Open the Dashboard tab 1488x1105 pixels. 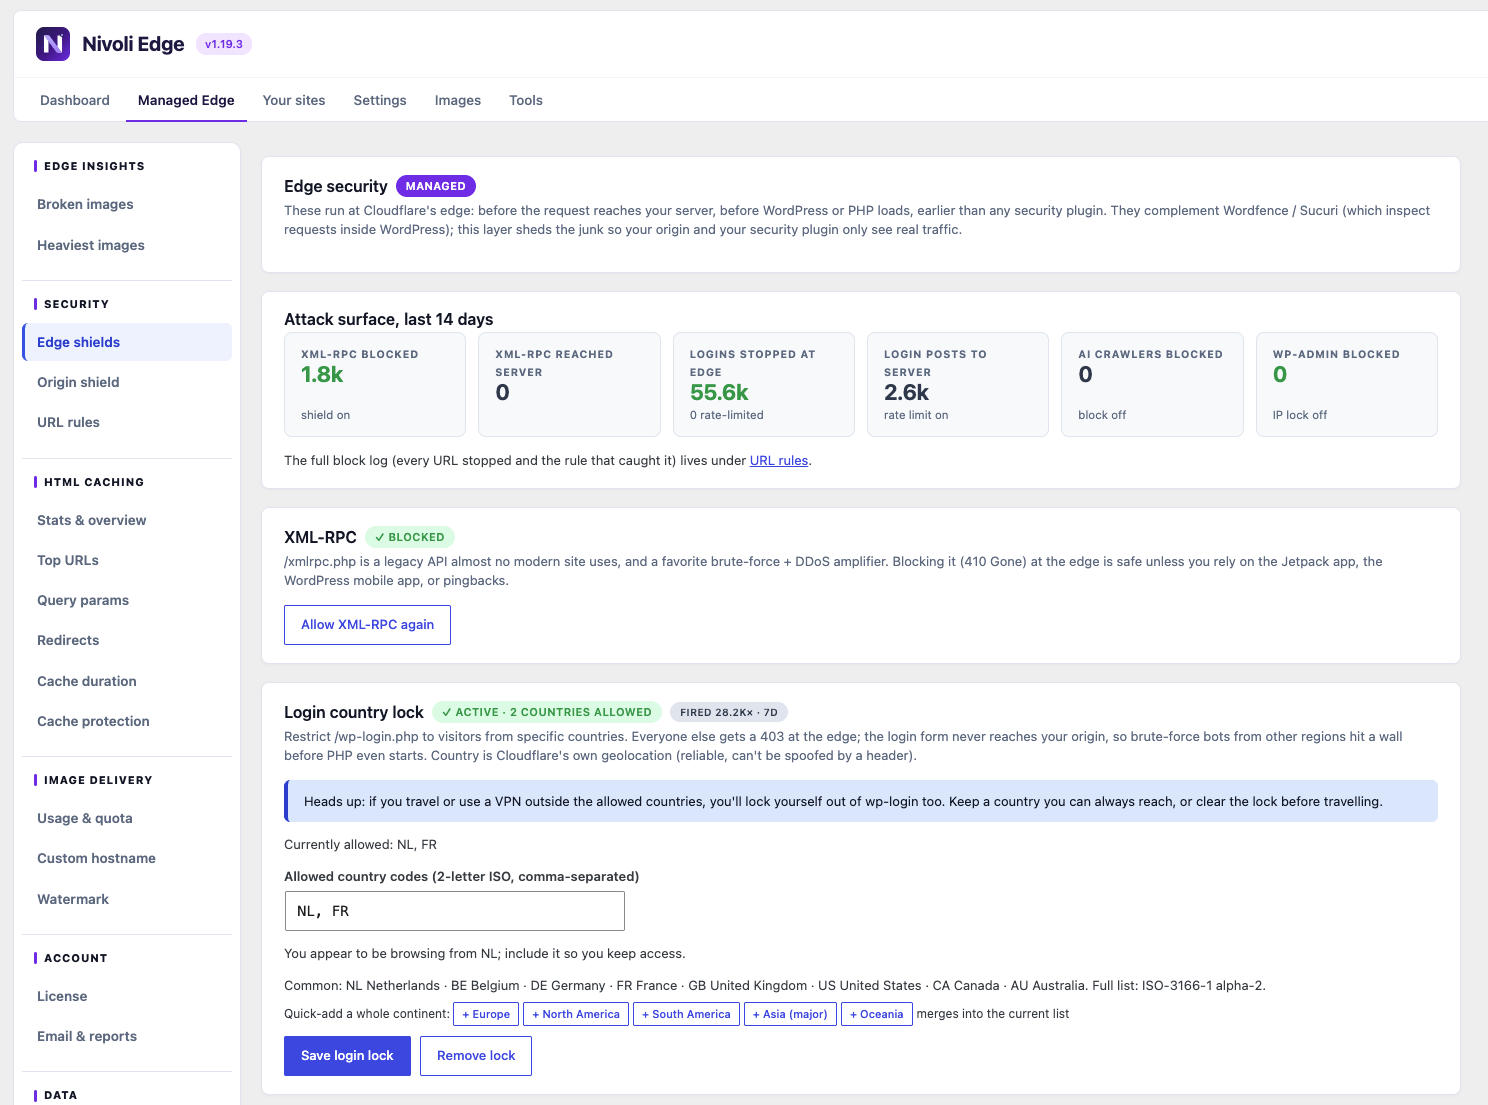click(75, 100)
